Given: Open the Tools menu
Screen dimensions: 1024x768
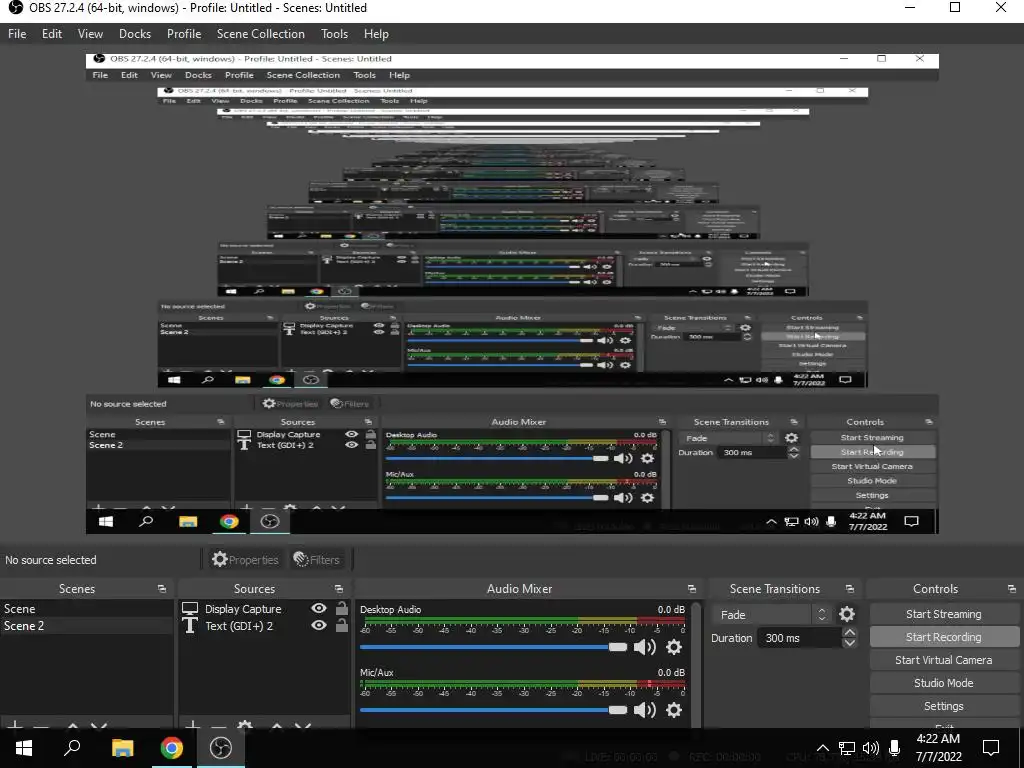Looking at the screenshot, I should 334,34.
